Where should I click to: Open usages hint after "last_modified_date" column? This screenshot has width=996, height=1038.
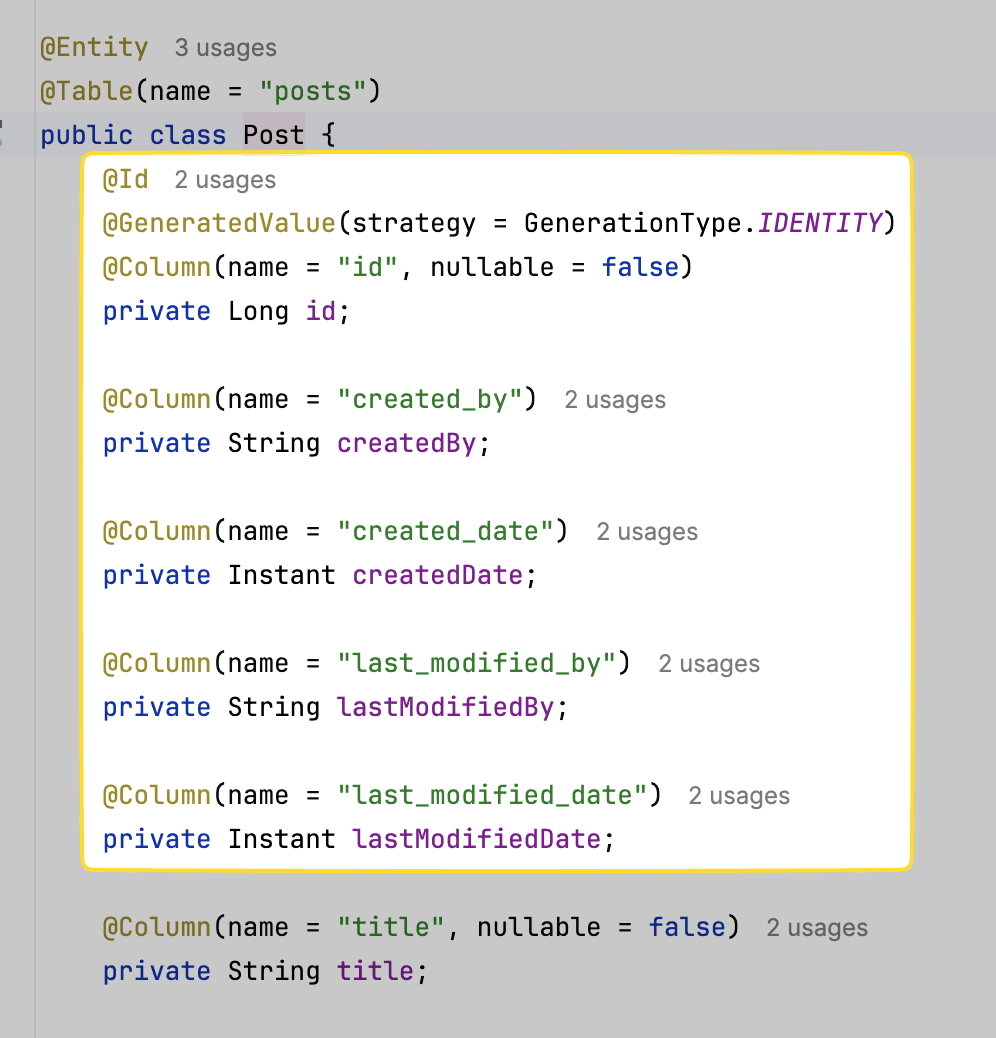(739, 795)
